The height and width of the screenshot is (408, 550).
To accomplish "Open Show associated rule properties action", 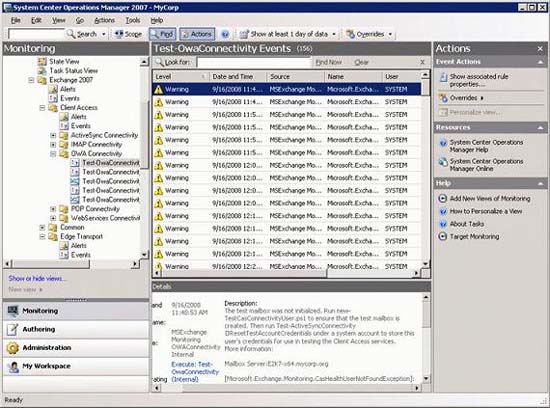I will pyautogui.click(x=479, y=80).
